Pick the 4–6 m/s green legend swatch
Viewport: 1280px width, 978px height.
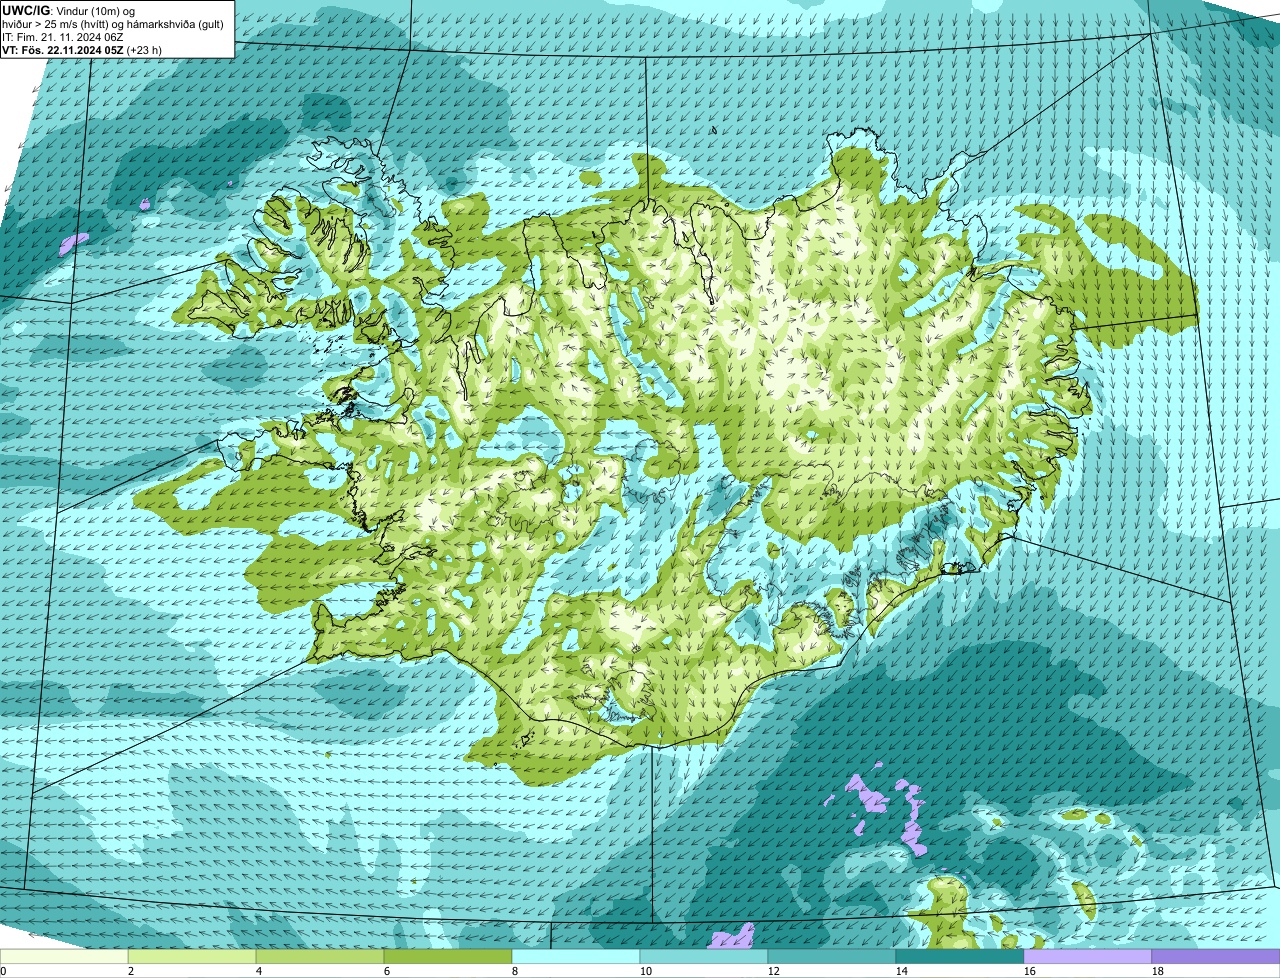click(x=320, y=956)
